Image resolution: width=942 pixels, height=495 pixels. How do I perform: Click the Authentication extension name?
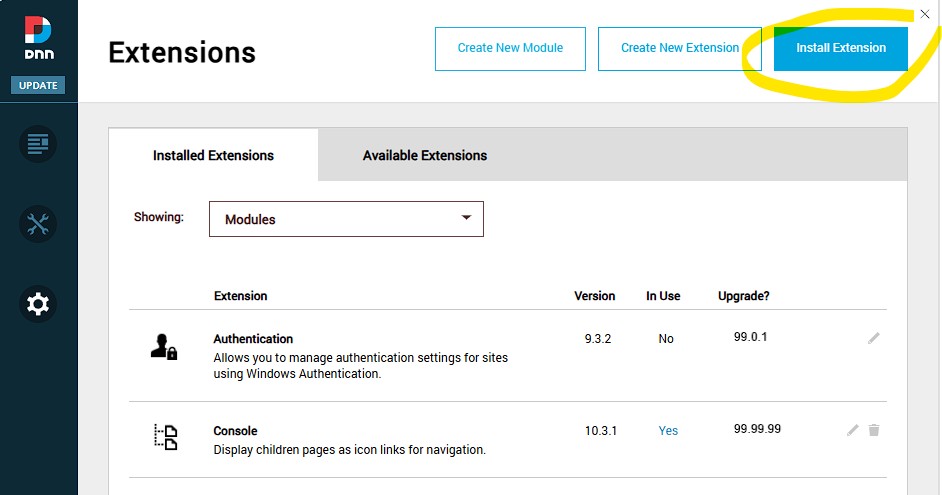(253, 339)
